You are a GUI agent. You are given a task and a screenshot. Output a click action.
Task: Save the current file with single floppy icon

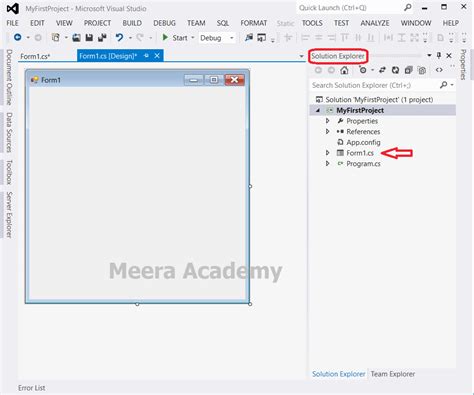click(x=89, y=38)
